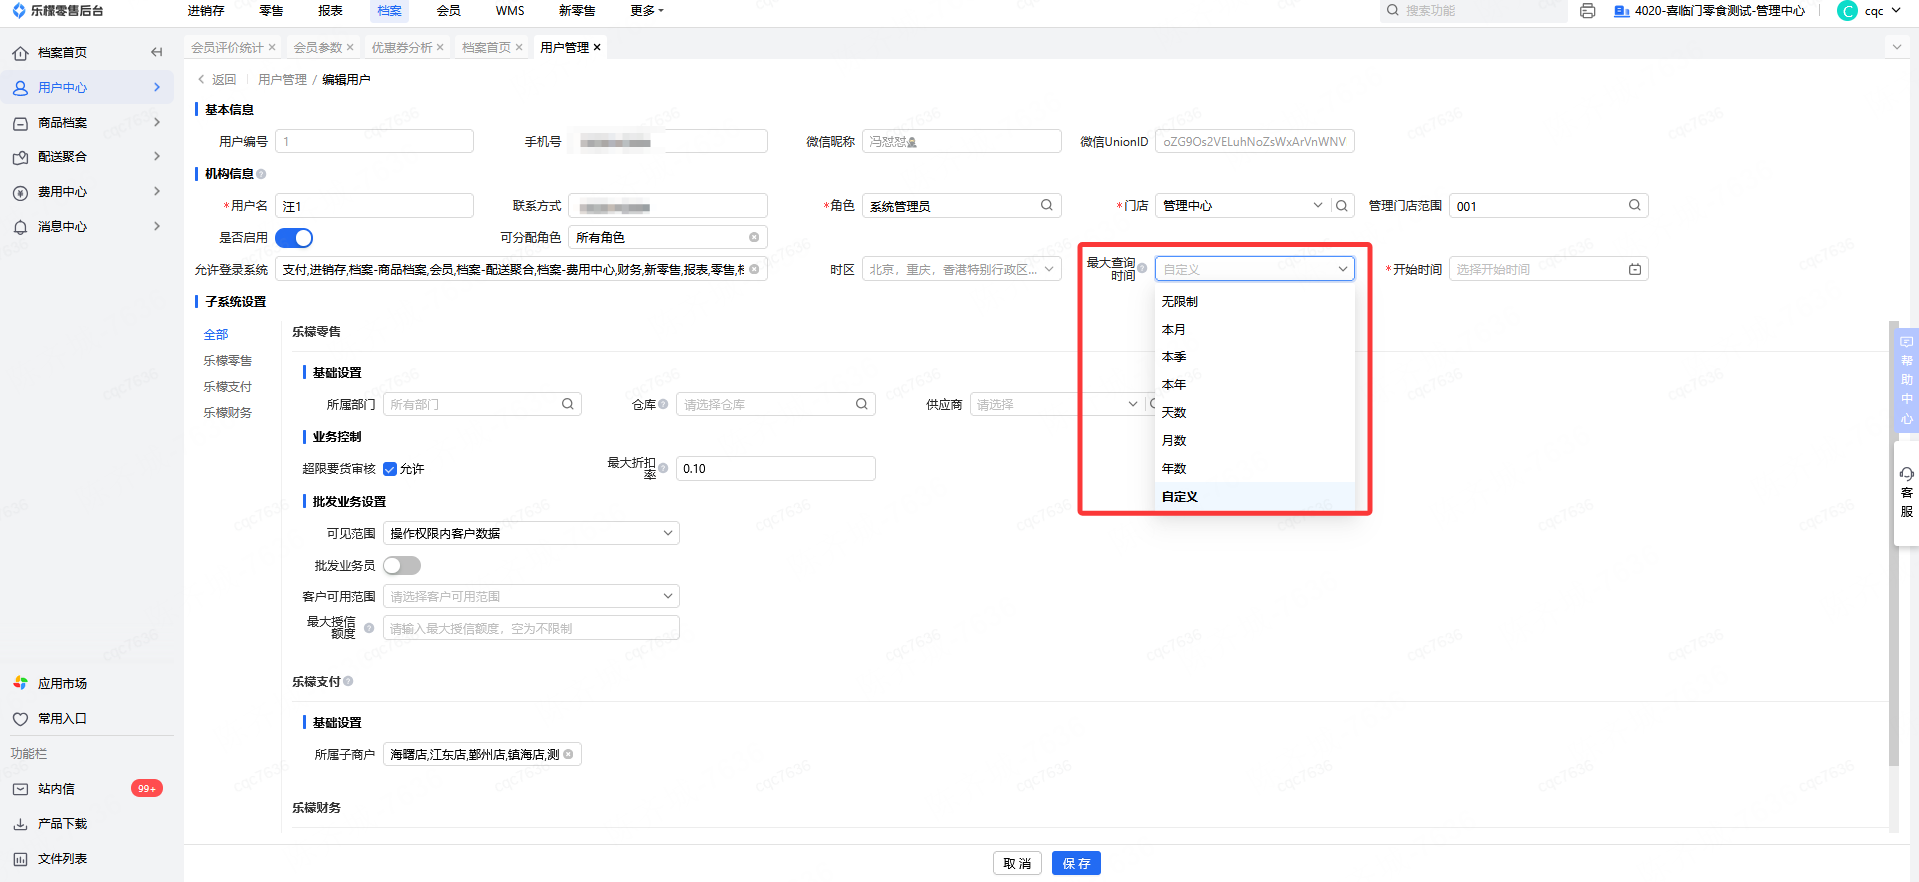Viewport: 1919px width, 882px height.
Task: Close the 会员评价统计 tab
Action: click(x=272, y=47)
